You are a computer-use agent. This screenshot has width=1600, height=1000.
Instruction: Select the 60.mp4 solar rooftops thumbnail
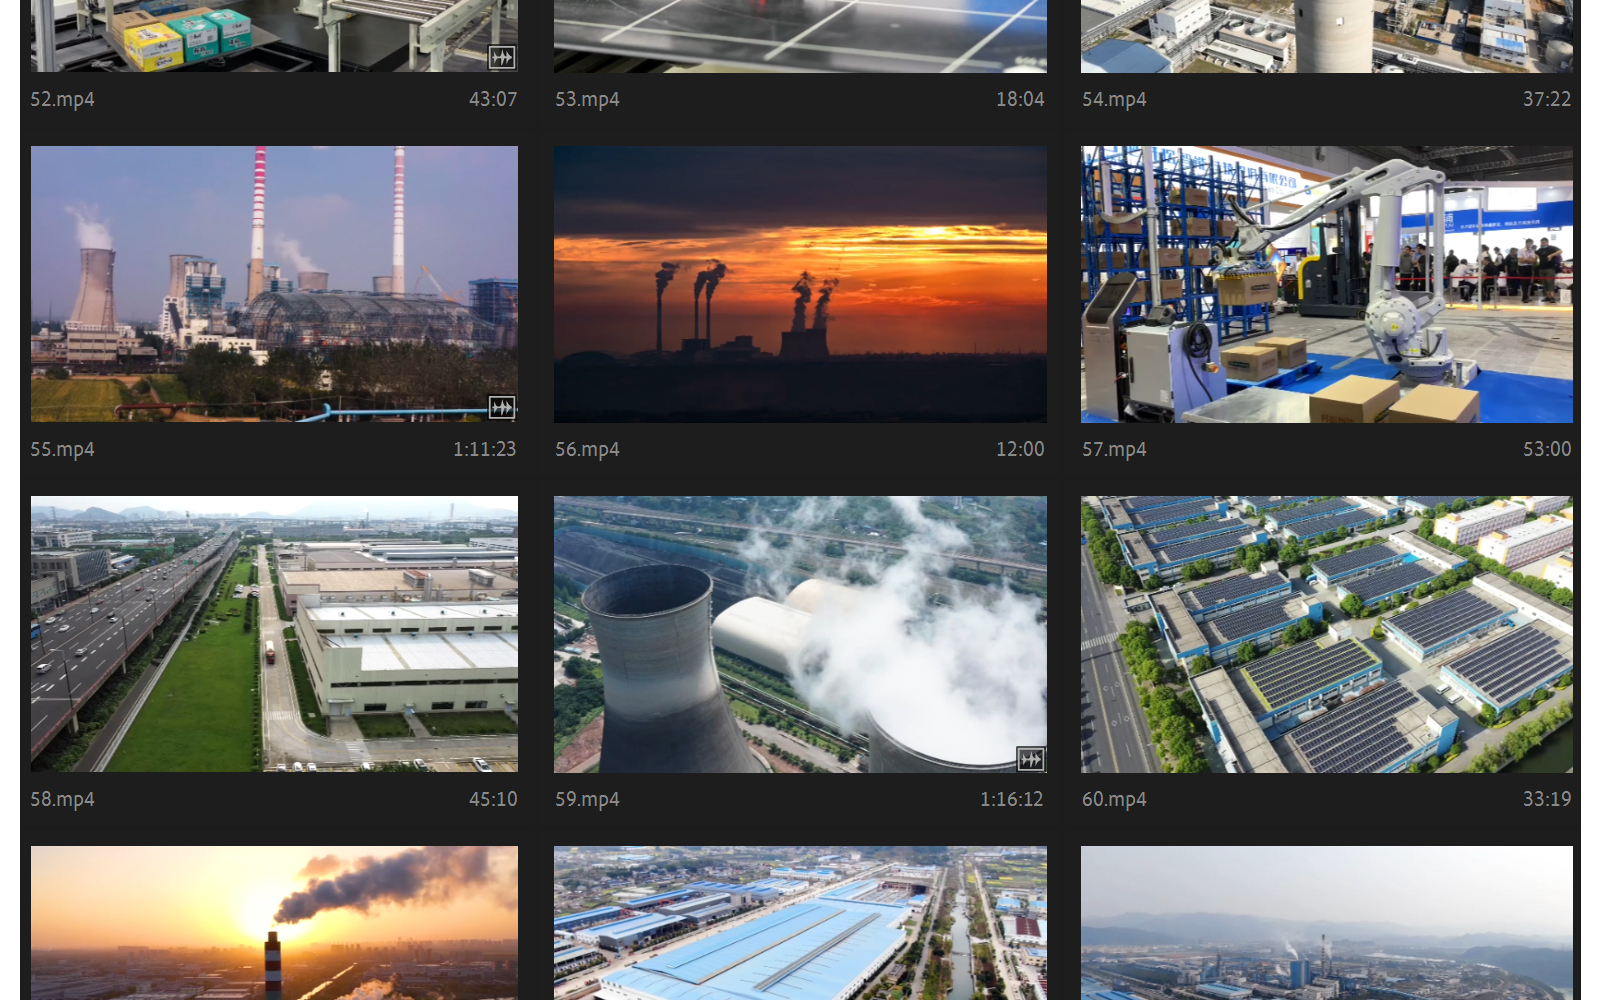1326,634
